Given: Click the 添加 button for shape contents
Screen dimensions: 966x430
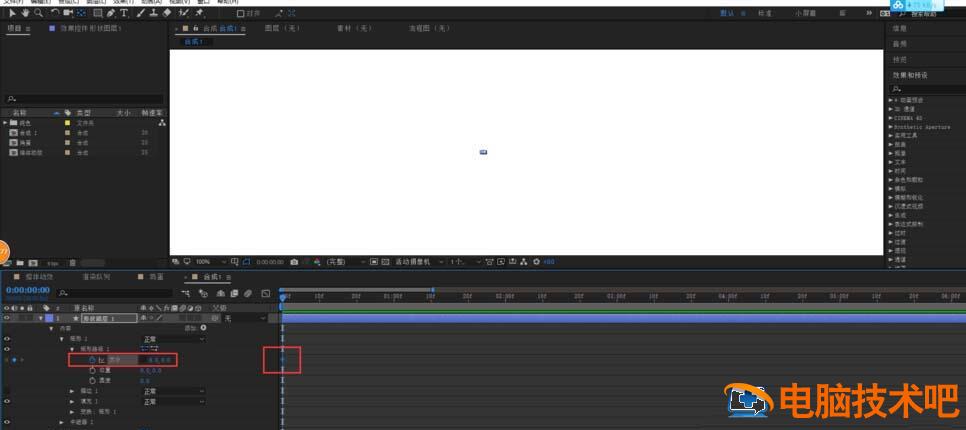Looking at the screenshot, I should tap(203, 328).
